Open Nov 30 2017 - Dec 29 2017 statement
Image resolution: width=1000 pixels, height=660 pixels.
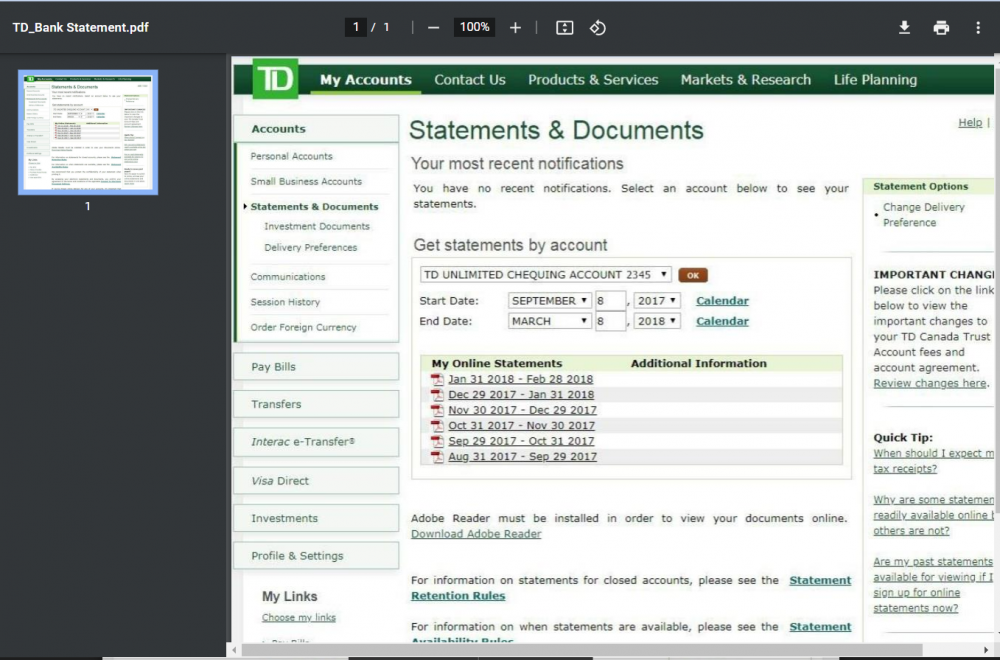[x=522, y=410]
